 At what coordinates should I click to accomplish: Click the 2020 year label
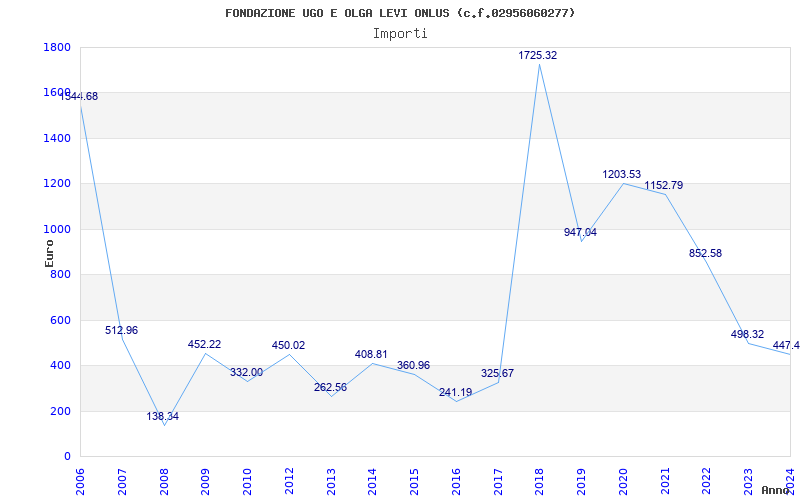coord(623,482)
